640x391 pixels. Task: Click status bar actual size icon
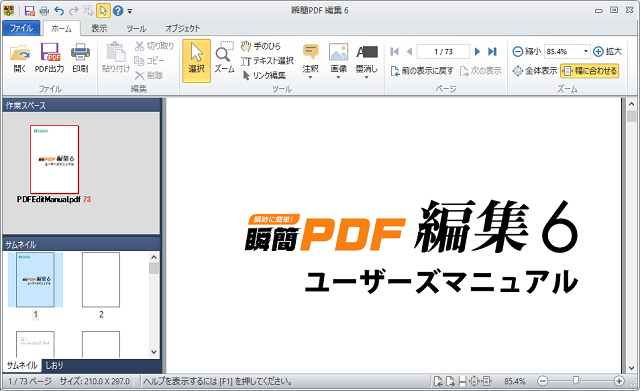[x=462, y=381]
